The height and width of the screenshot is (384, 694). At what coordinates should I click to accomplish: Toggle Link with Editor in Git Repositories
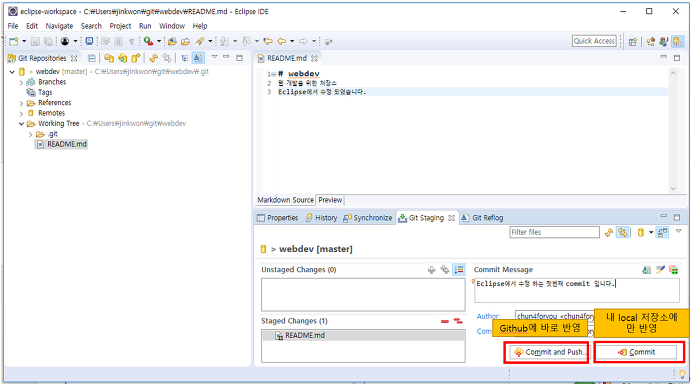(166, 58)
